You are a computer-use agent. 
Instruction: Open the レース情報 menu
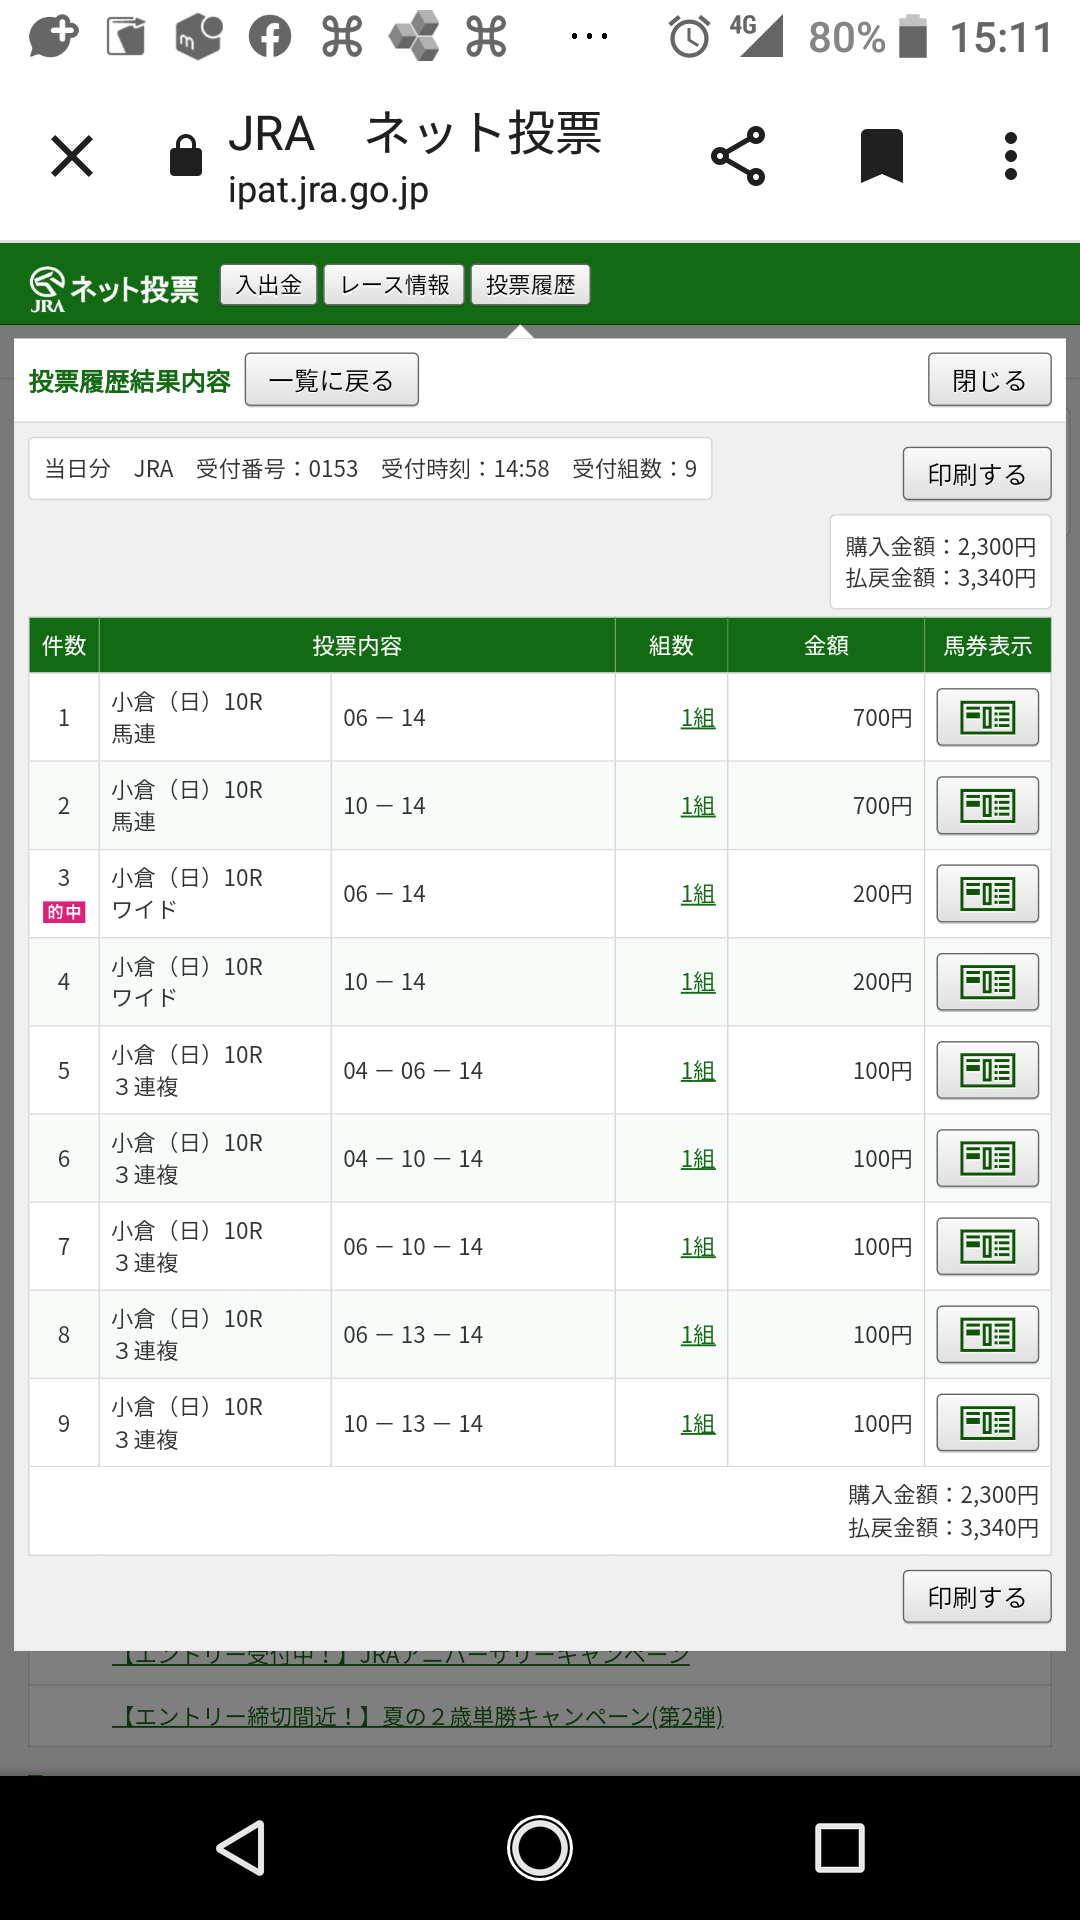[394, 285]
